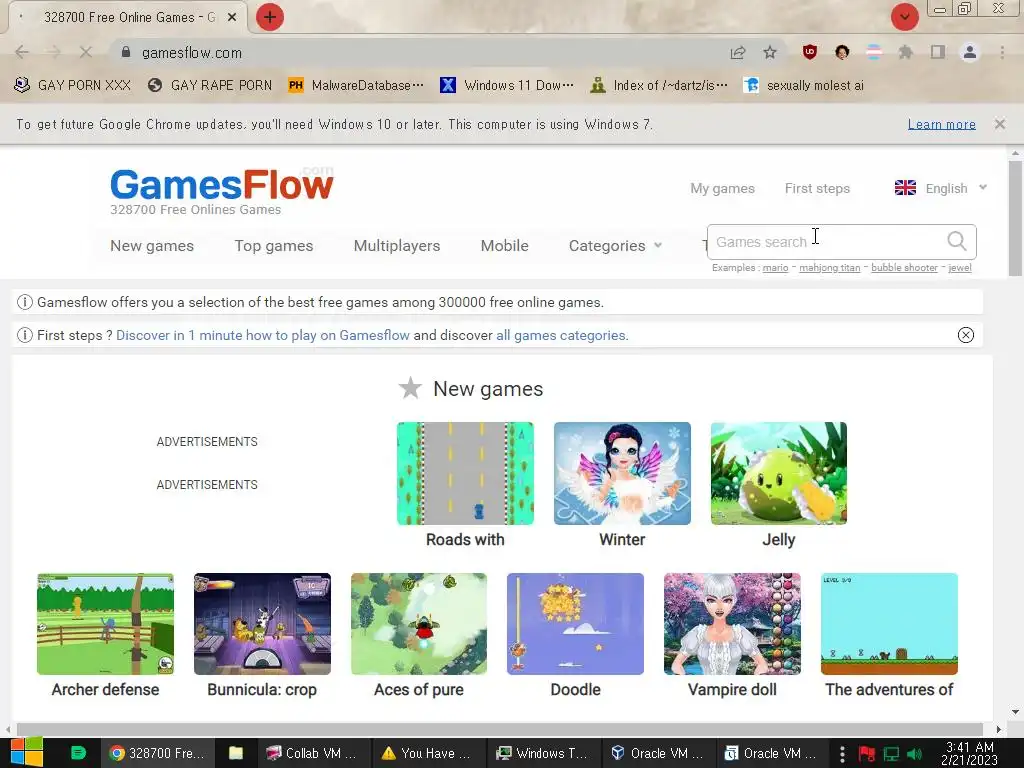Viewport: 1024px width, 768px height.
Task: Open the Chrome profile avatar icon
Action: tap(970, 52)
